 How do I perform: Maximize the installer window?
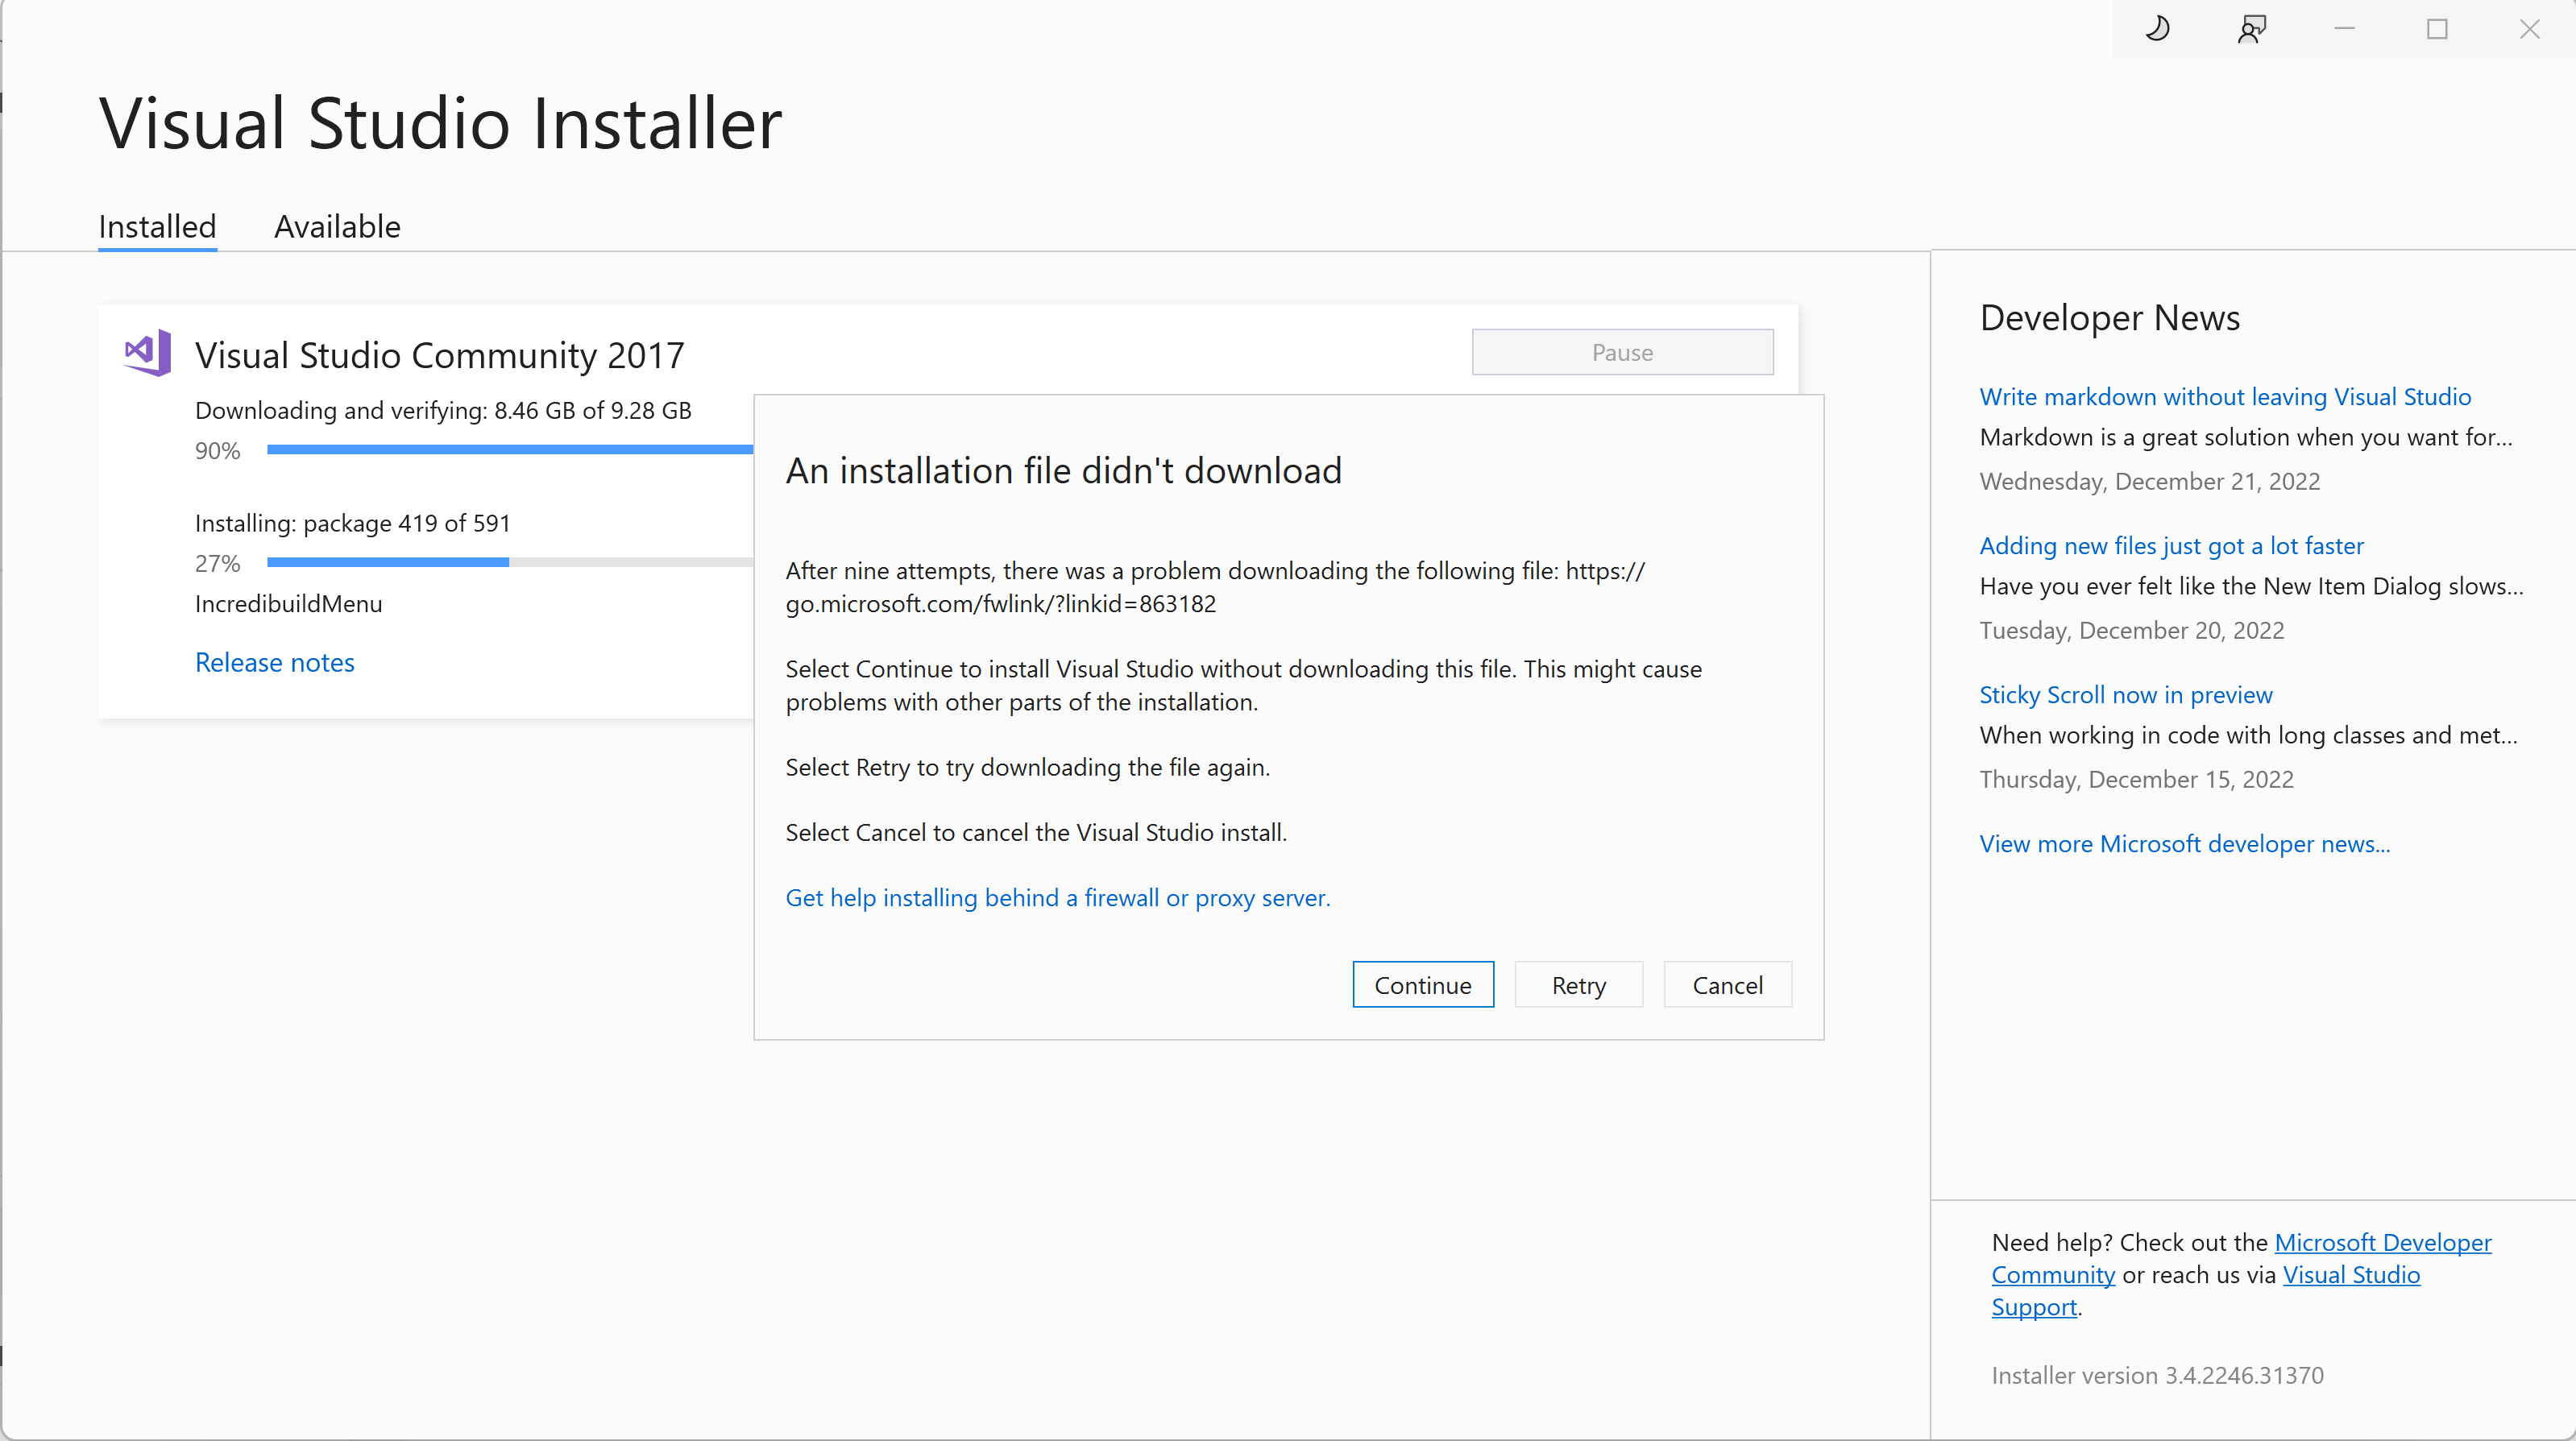2437,29
